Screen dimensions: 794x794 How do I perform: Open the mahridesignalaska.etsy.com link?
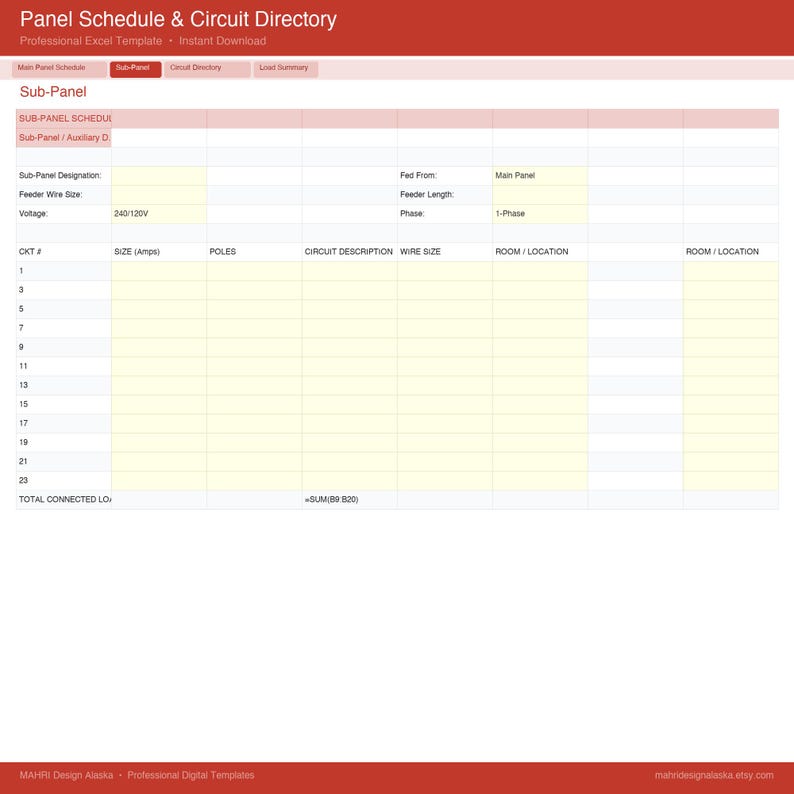(714, 775)
